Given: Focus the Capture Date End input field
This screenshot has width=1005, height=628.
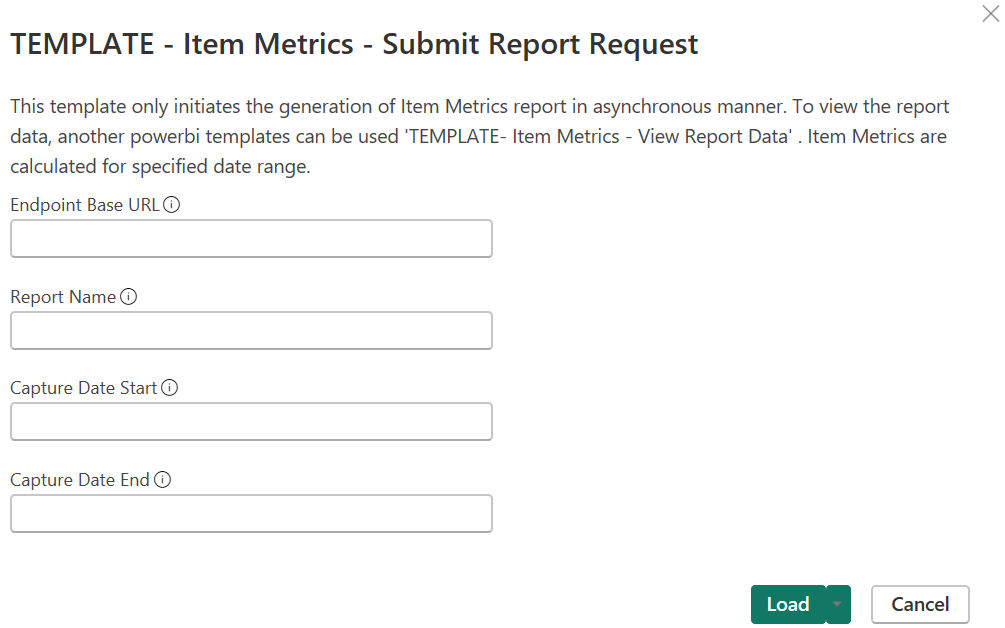Looking at the screenshot, I should click(x=251, y=513).
